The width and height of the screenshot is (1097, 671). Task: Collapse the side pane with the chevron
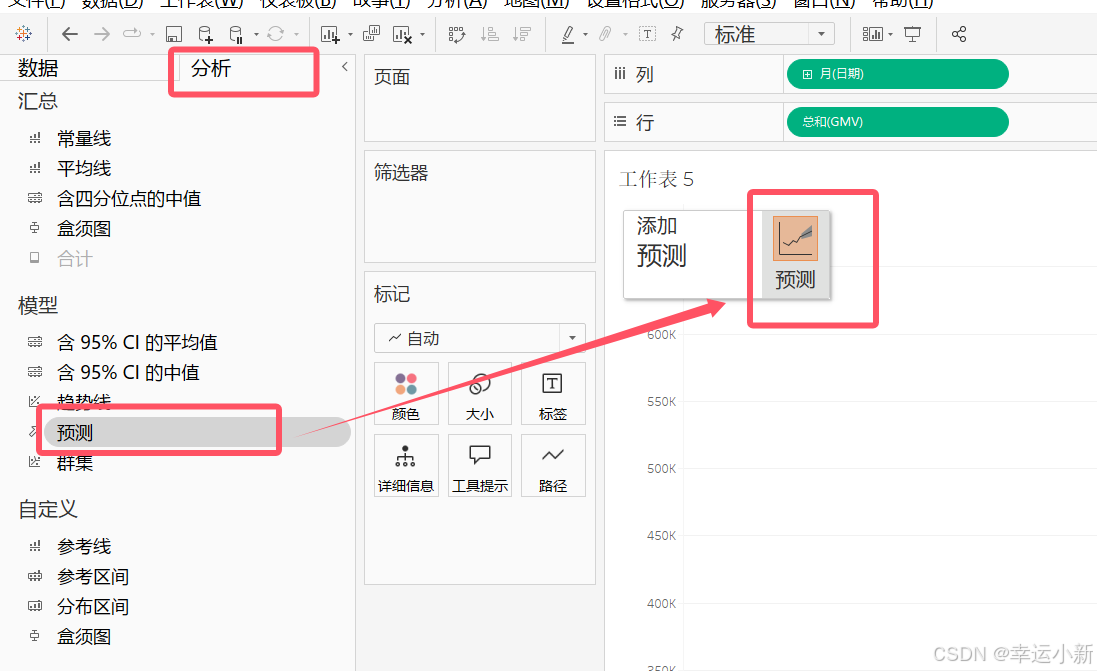point(345,66)
